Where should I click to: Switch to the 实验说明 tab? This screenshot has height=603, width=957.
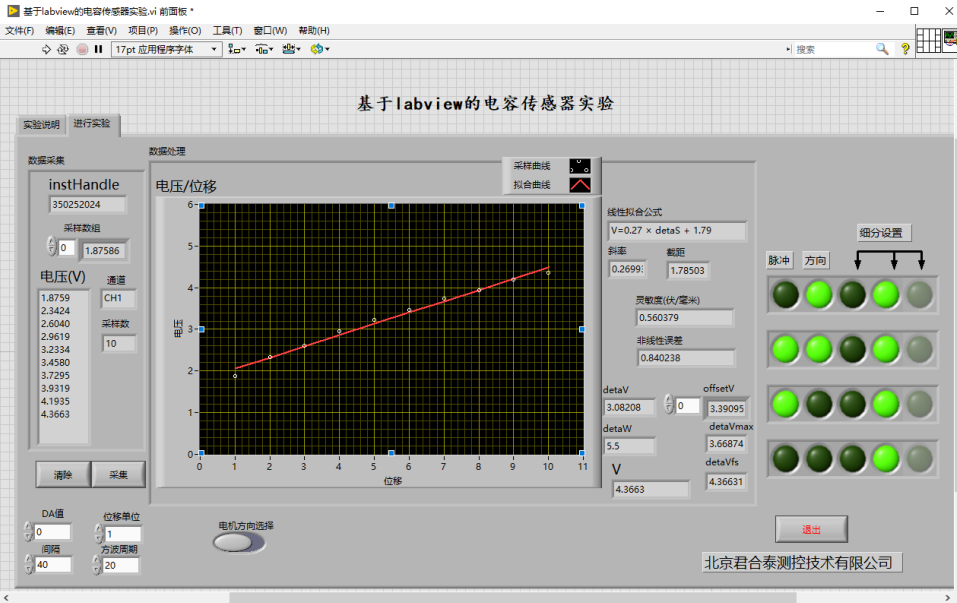tap(41, 126)
